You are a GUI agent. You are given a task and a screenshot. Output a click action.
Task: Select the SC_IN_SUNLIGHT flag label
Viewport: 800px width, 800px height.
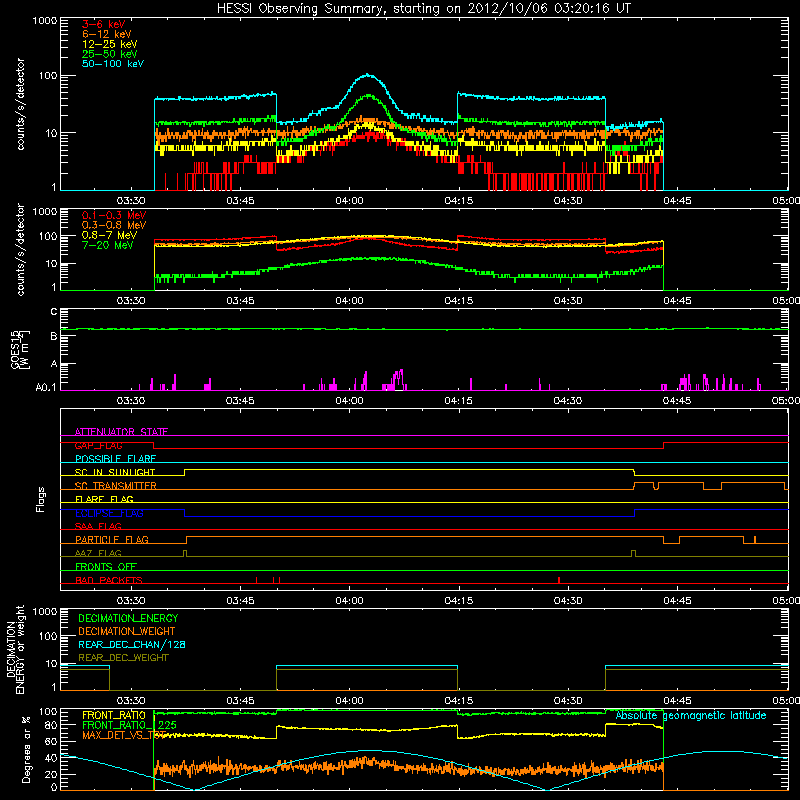(x=115, y=472)
